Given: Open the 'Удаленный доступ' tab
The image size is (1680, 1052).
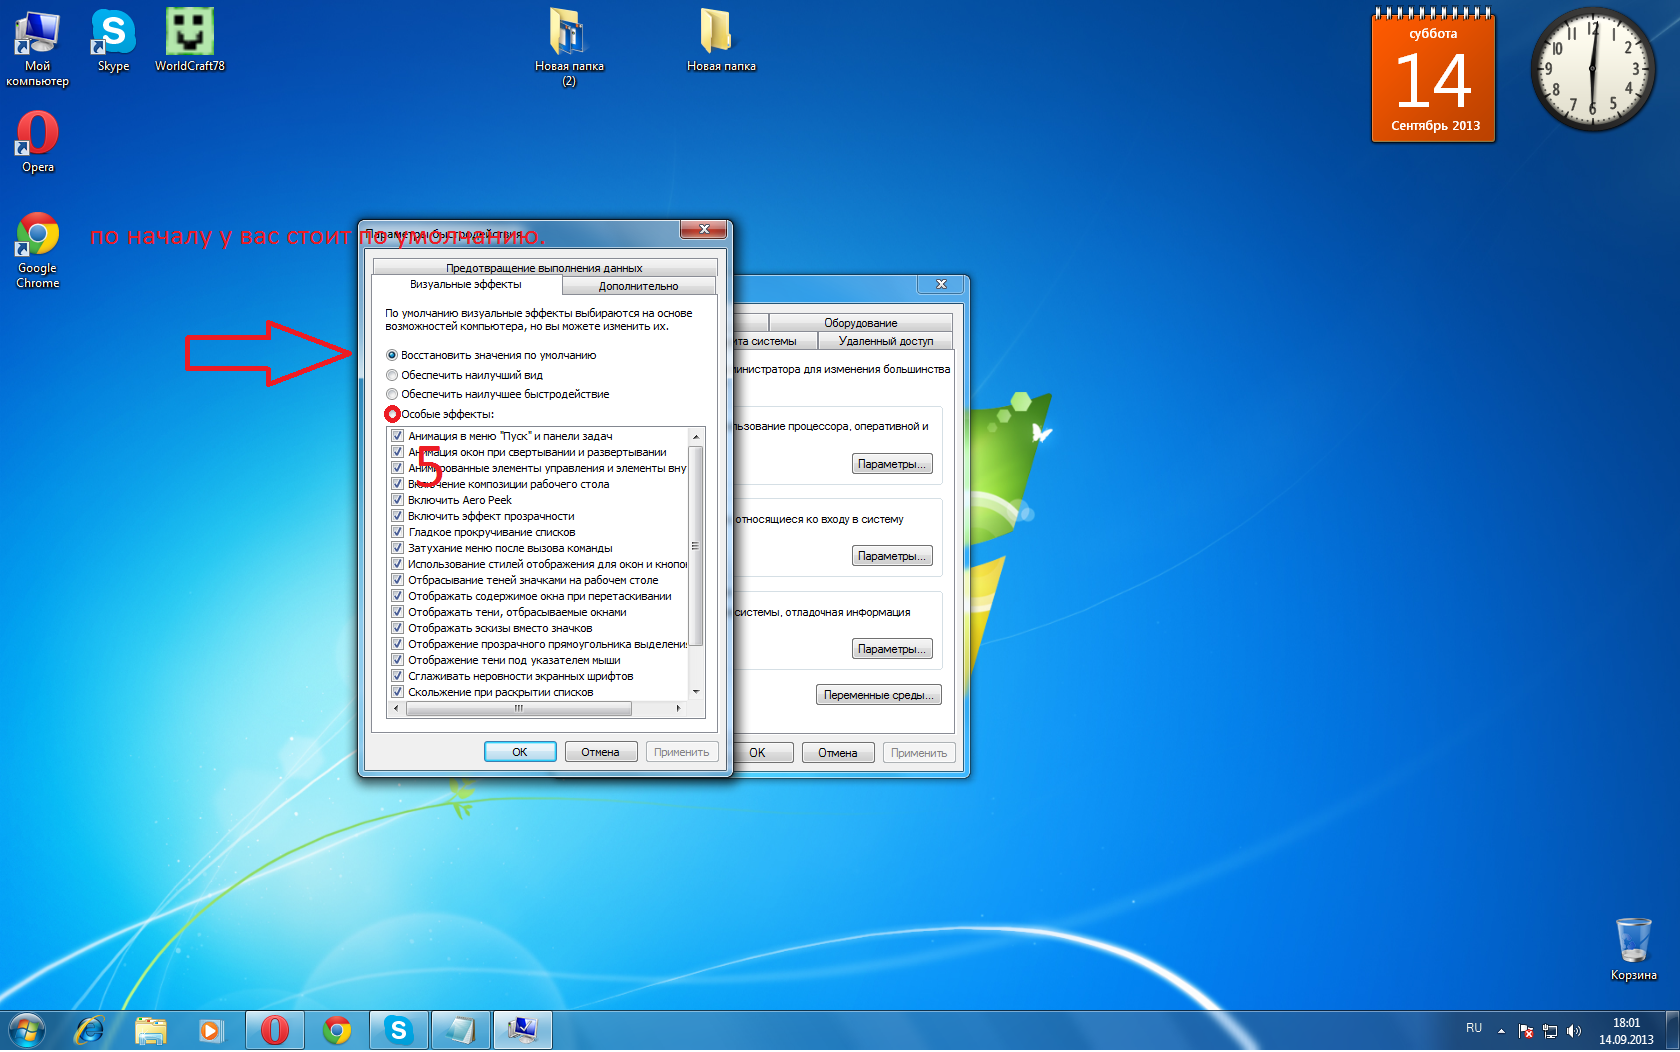Looking at the screenshot, I should pos(885,341).
